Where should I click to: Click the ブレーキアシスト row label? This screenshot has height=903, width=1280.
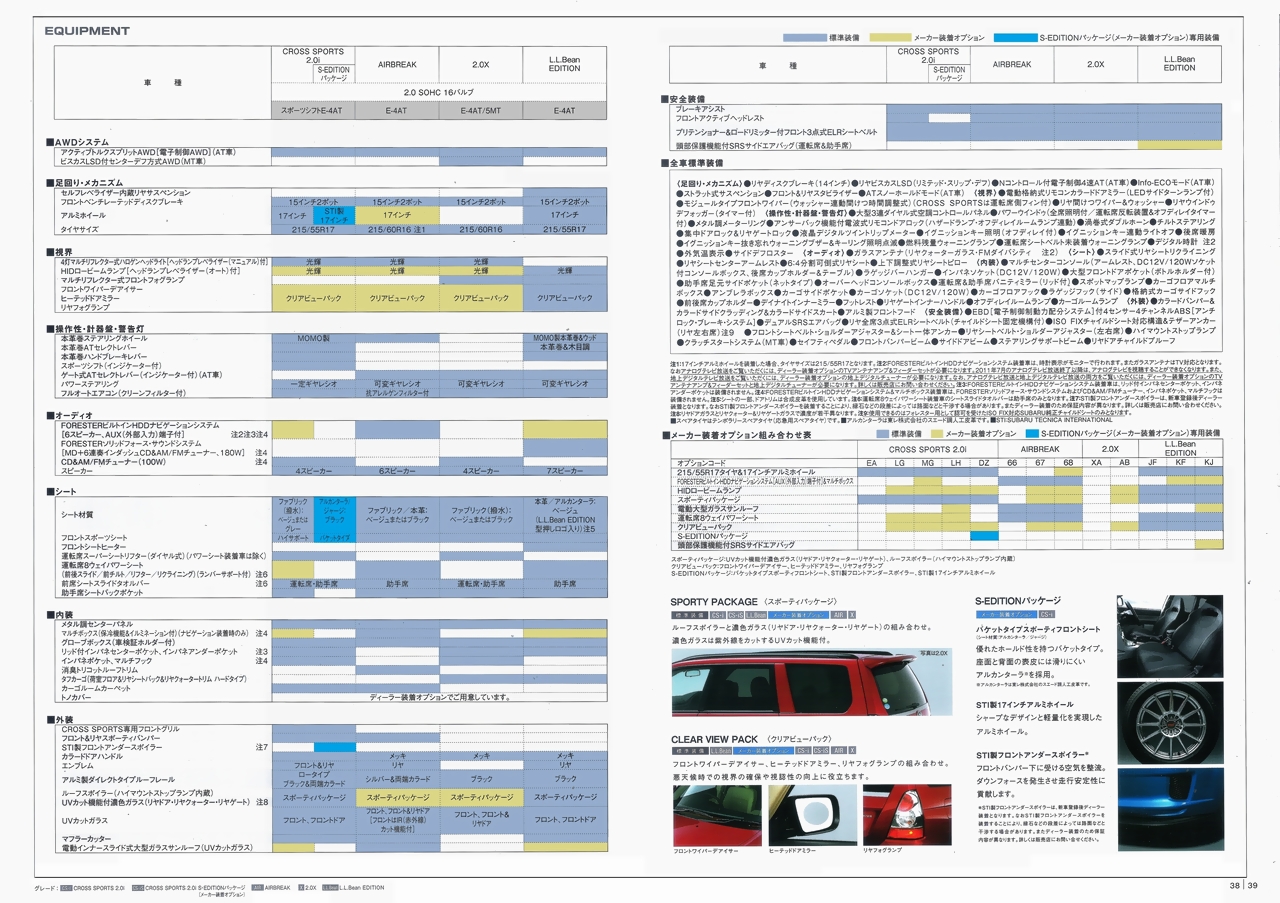pyautogui.click(x=702, y=109)
